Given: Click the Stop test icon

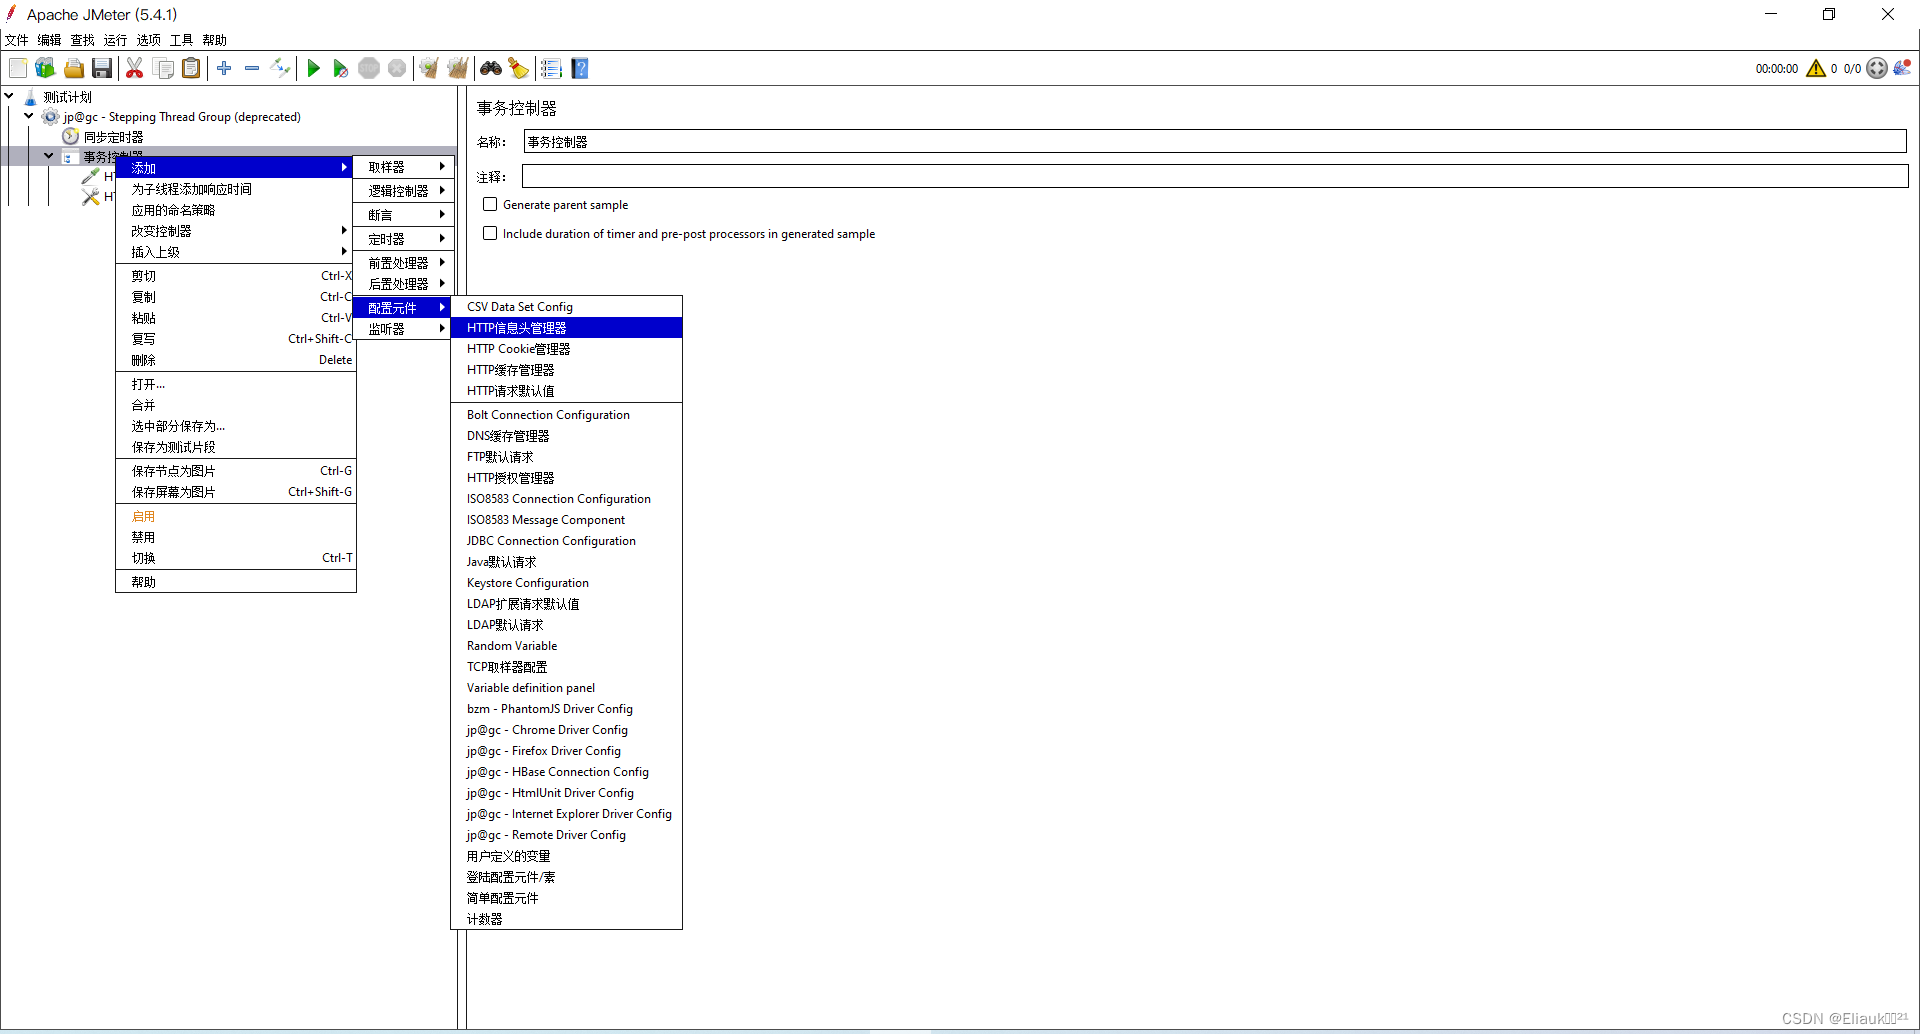Looking at the screenshot, I should [369, 68].
